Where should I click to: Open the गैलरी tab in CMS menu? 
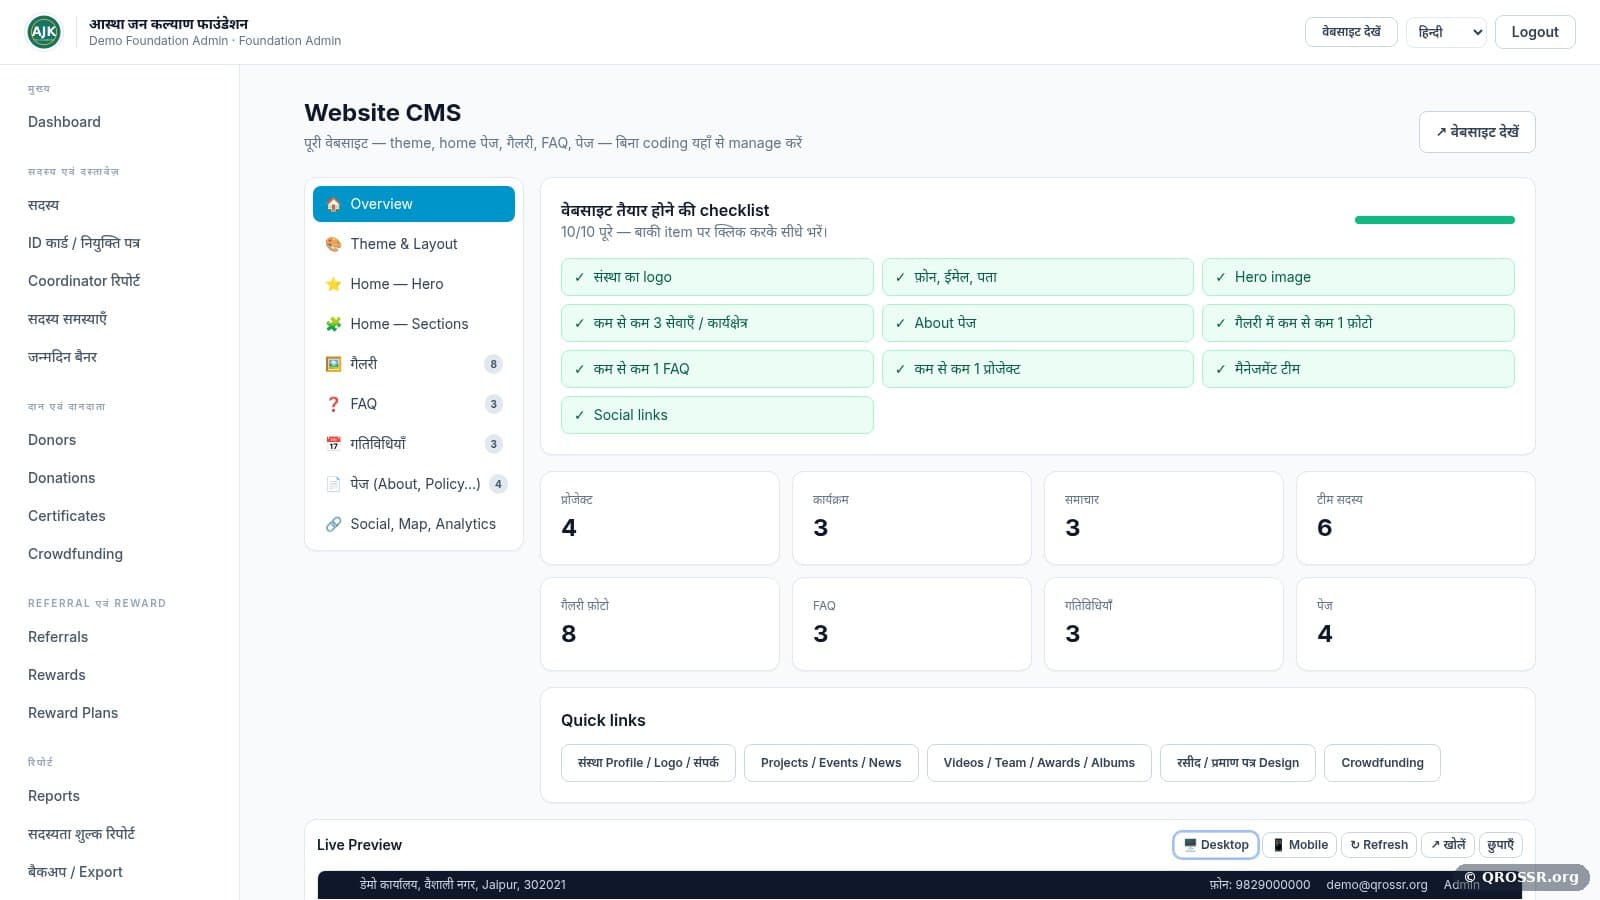pos(414,364)
